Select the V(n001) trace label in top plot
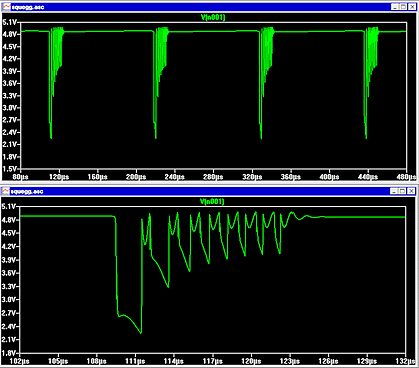The image size is (419, 368). (213, 17)
